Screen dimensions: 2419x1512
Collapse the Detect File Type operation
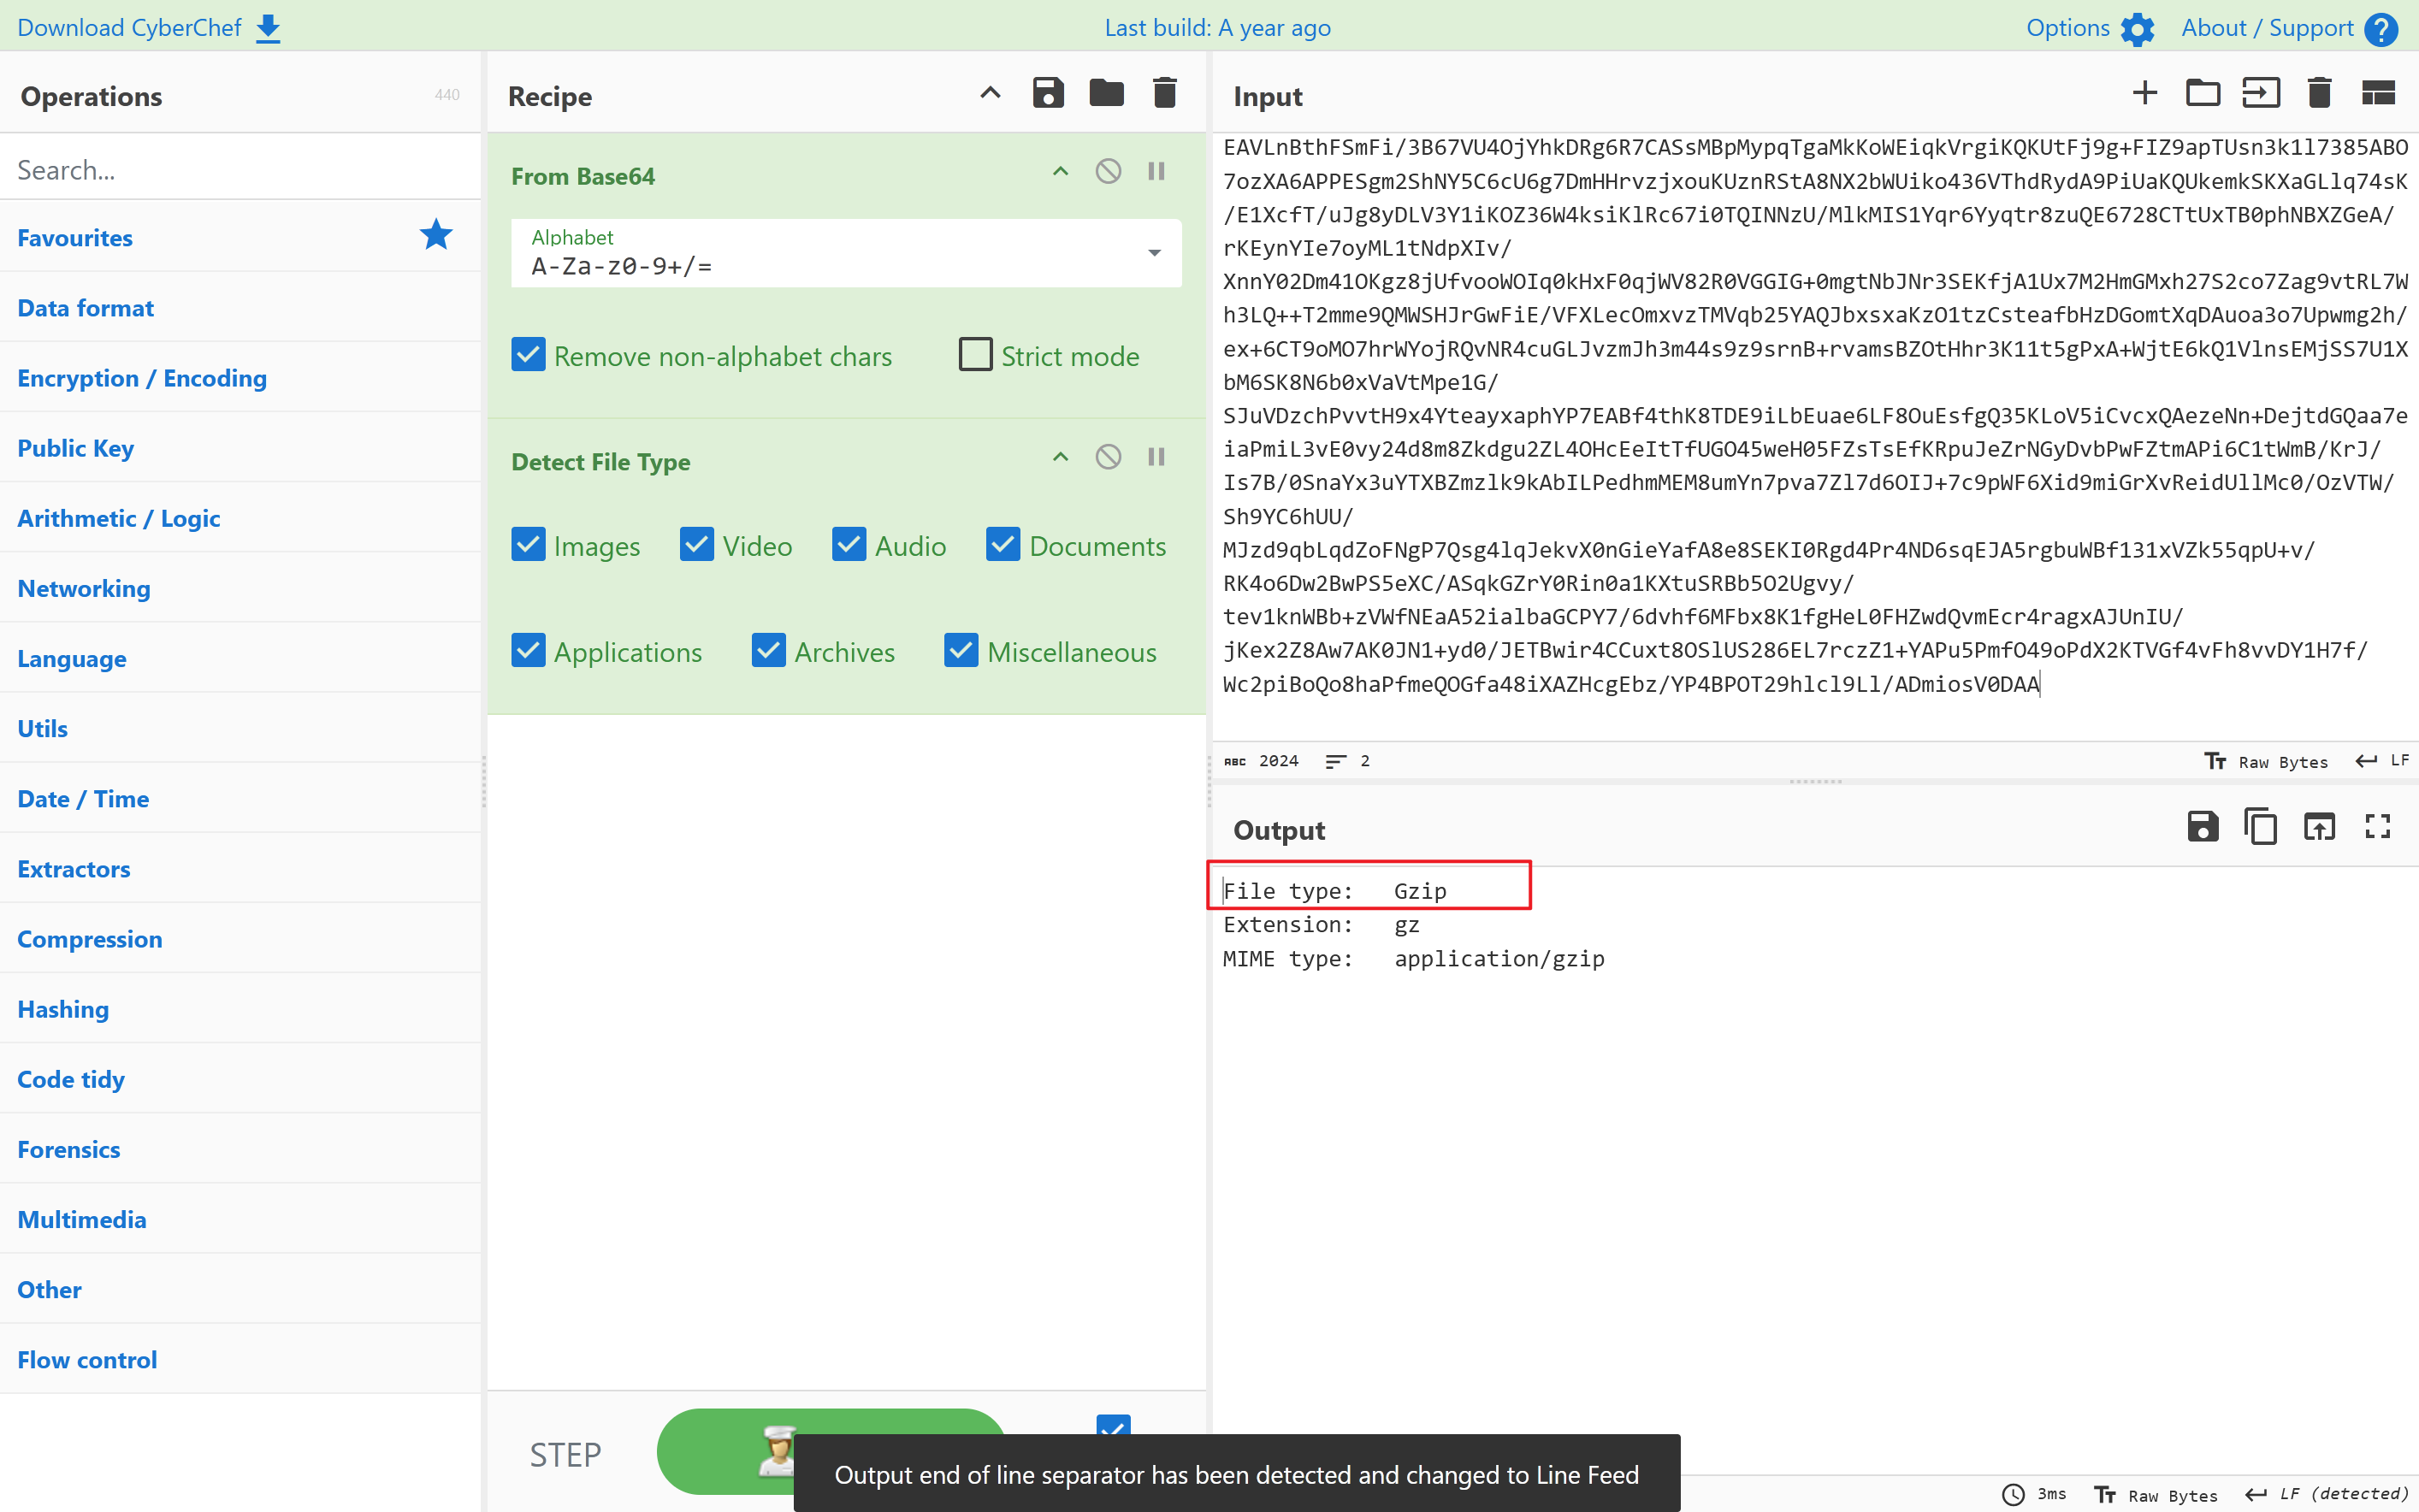1060,458
